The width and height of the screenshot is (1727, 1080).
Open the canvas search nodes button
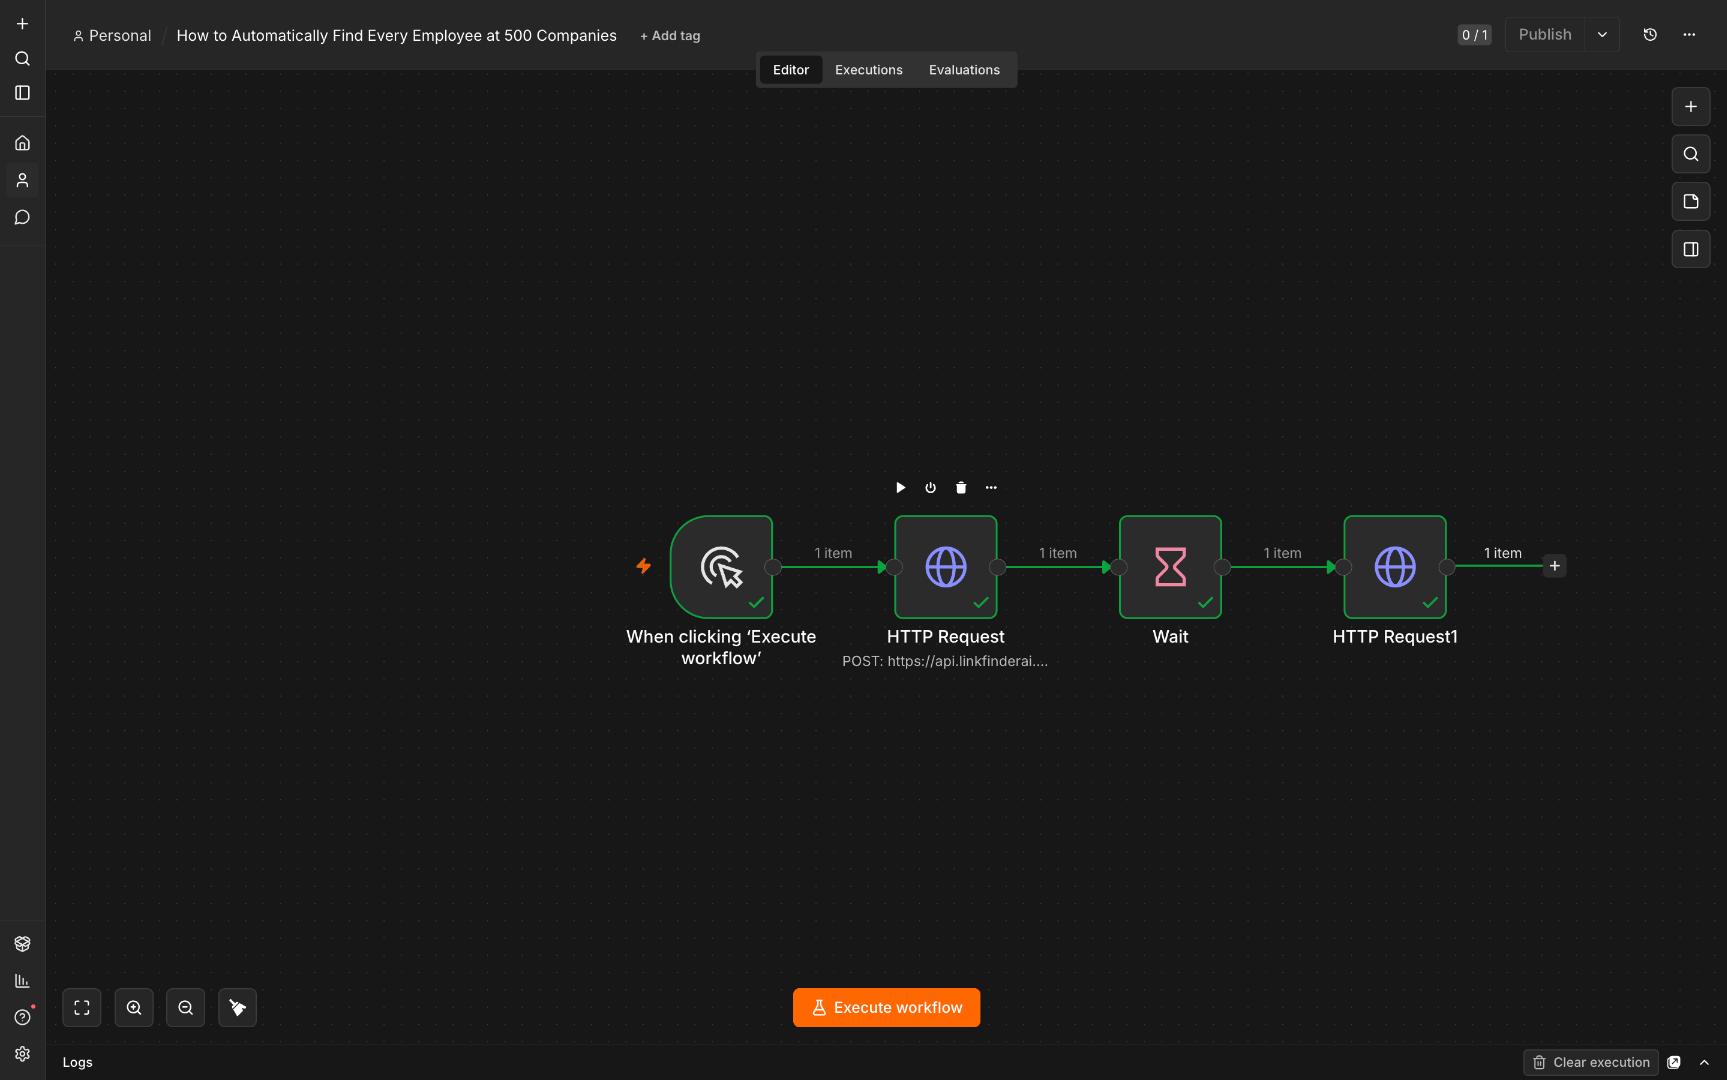(x=1691, y=154)
